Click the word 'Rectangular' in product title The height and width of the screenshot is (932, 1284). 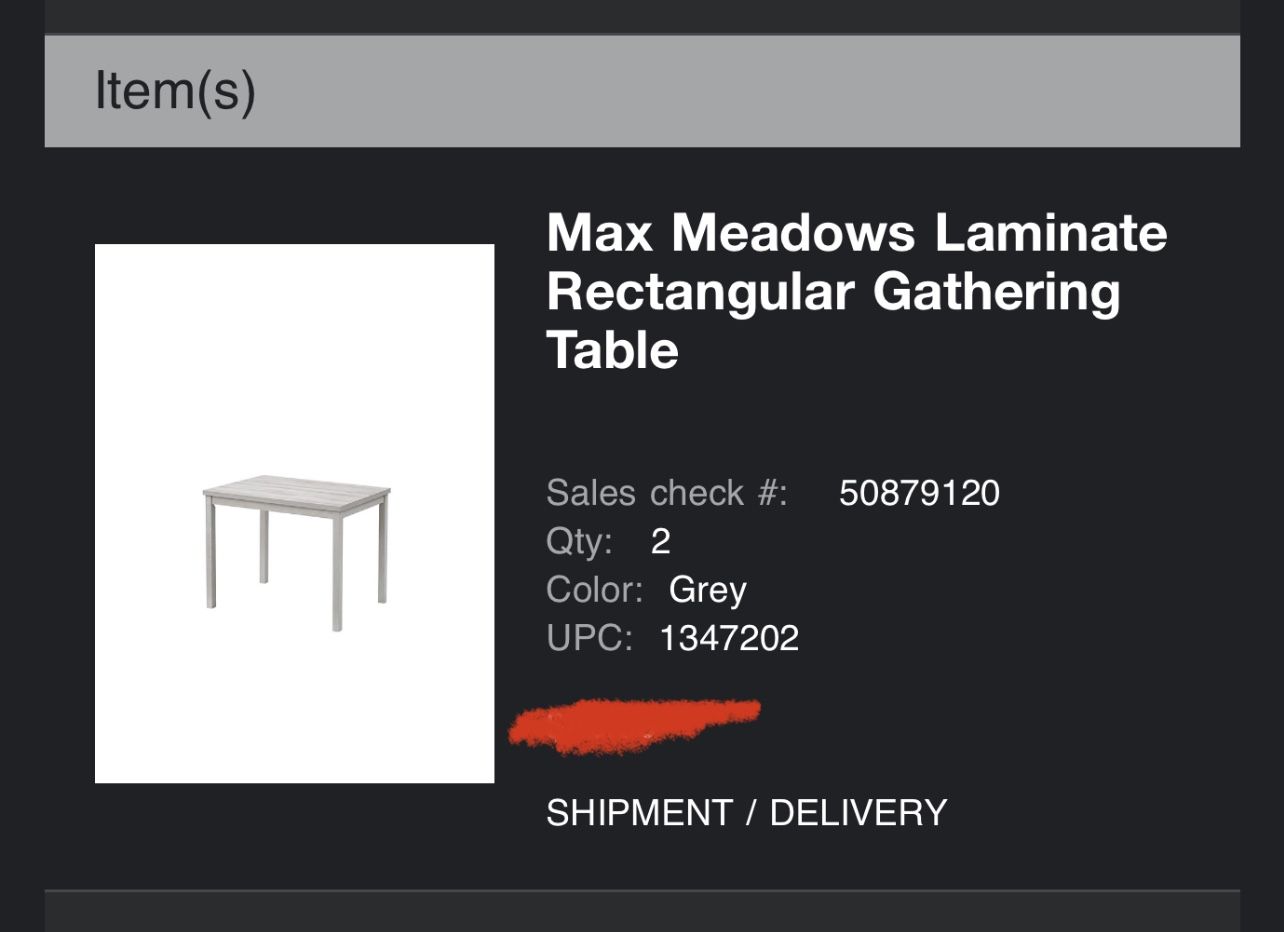tap(700, 292)
